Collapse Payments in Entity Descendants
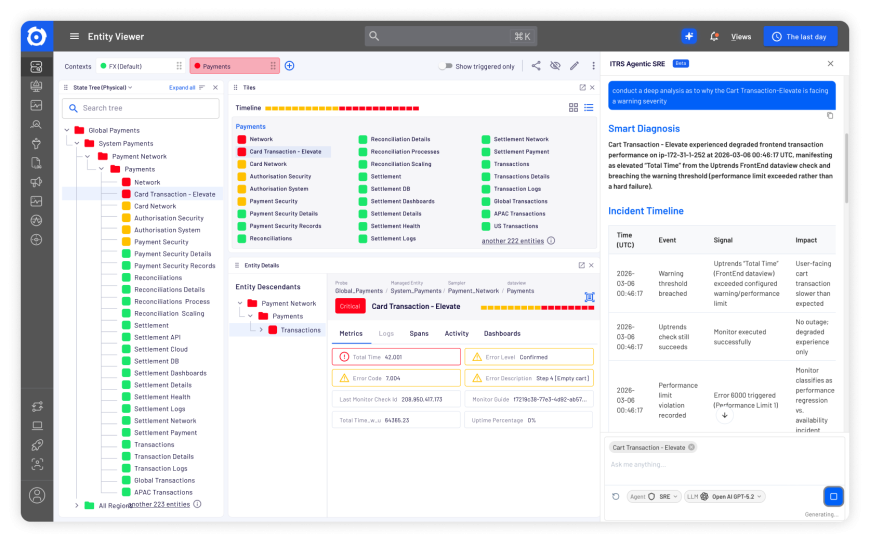Viewport: 870px width, 543px height. tap(251, 316)
